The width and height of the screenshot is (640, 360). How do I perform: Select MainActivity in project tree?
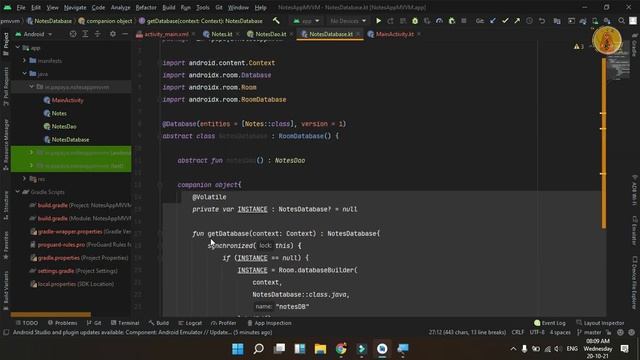coord(63,100)
